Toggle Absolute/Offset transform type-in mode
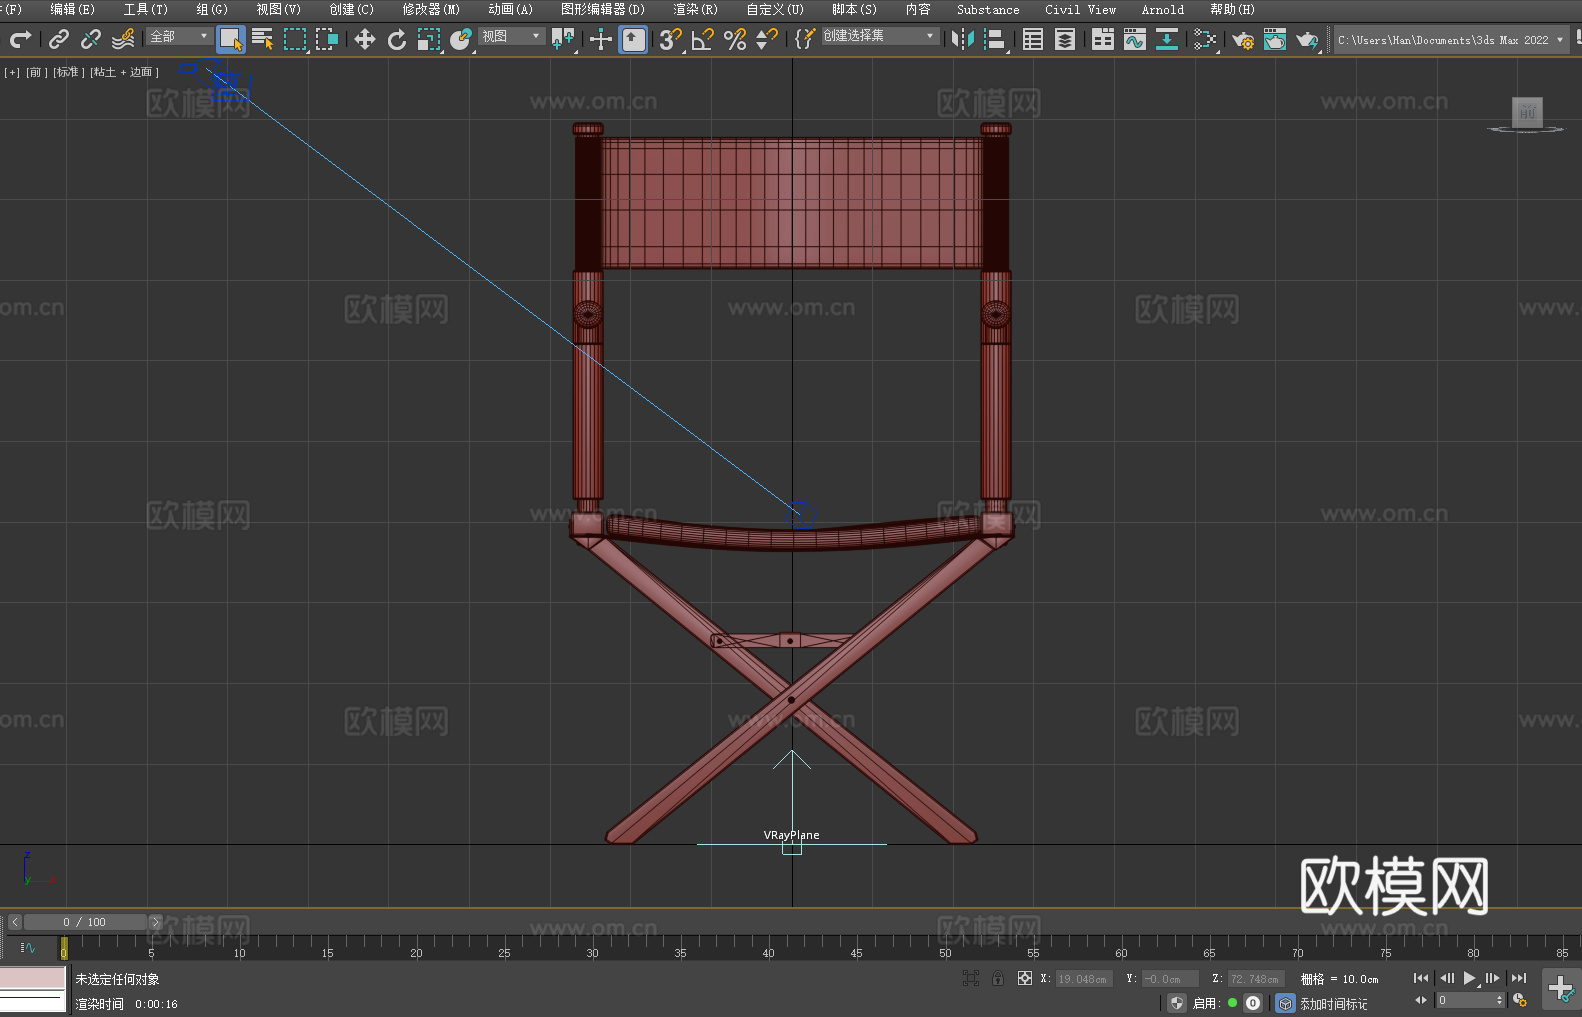Image resolution: width=1582 pixels, height=1017 pixels. (x=1025, y=979)
